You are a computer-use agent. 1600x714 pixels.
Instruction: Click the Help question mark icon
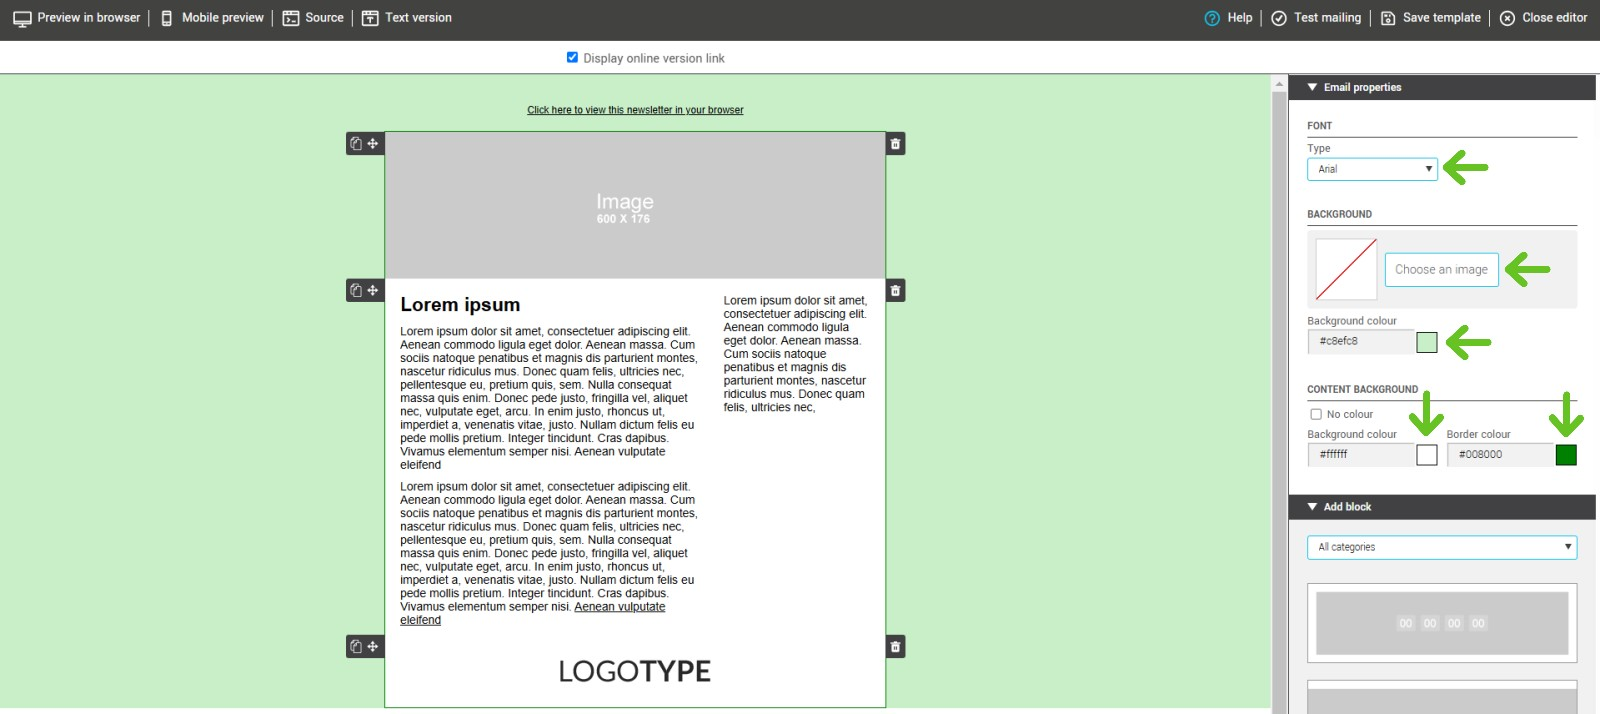click(1212, 18)
